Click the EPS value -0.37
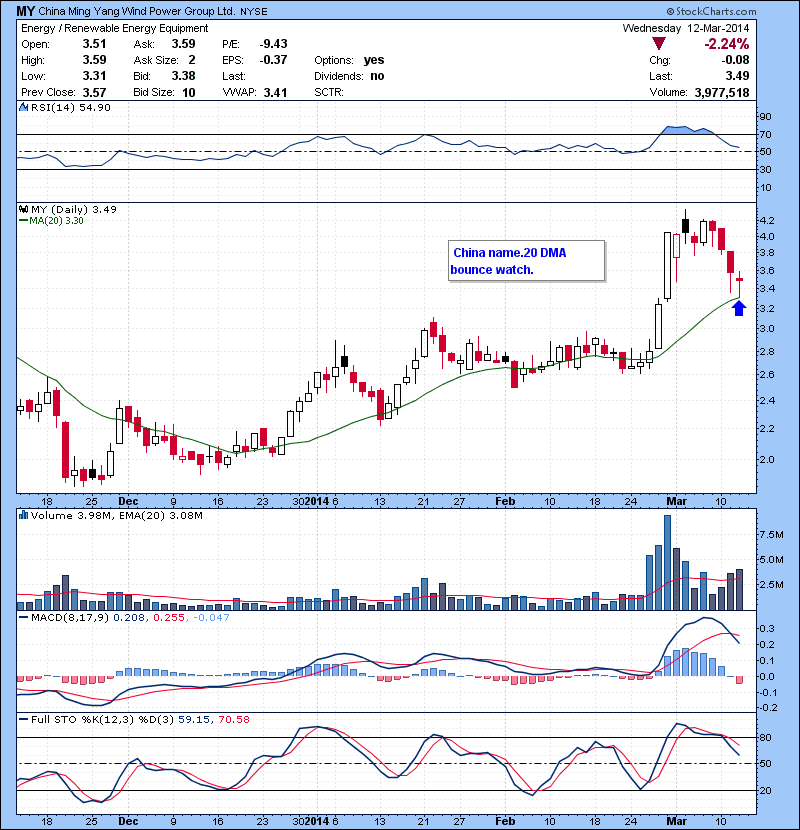 coord(273,60)
